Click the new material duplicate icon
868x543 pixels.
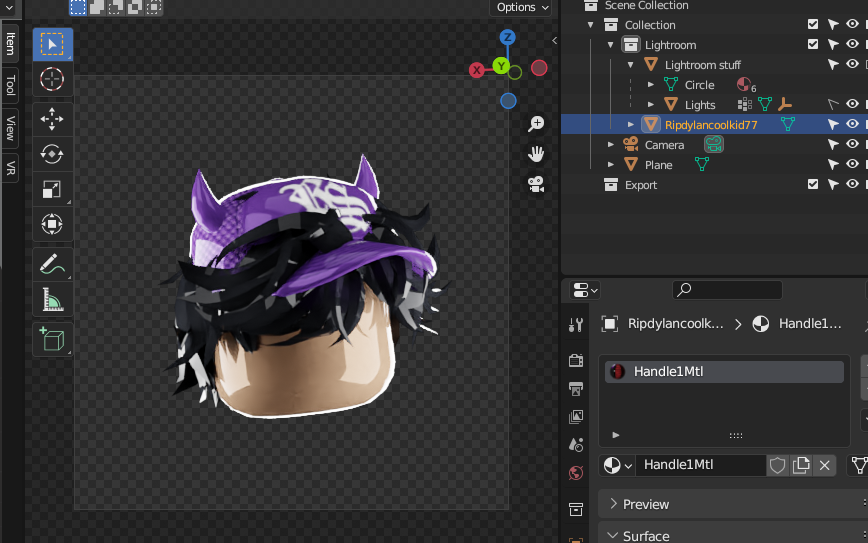coord(801,465)
